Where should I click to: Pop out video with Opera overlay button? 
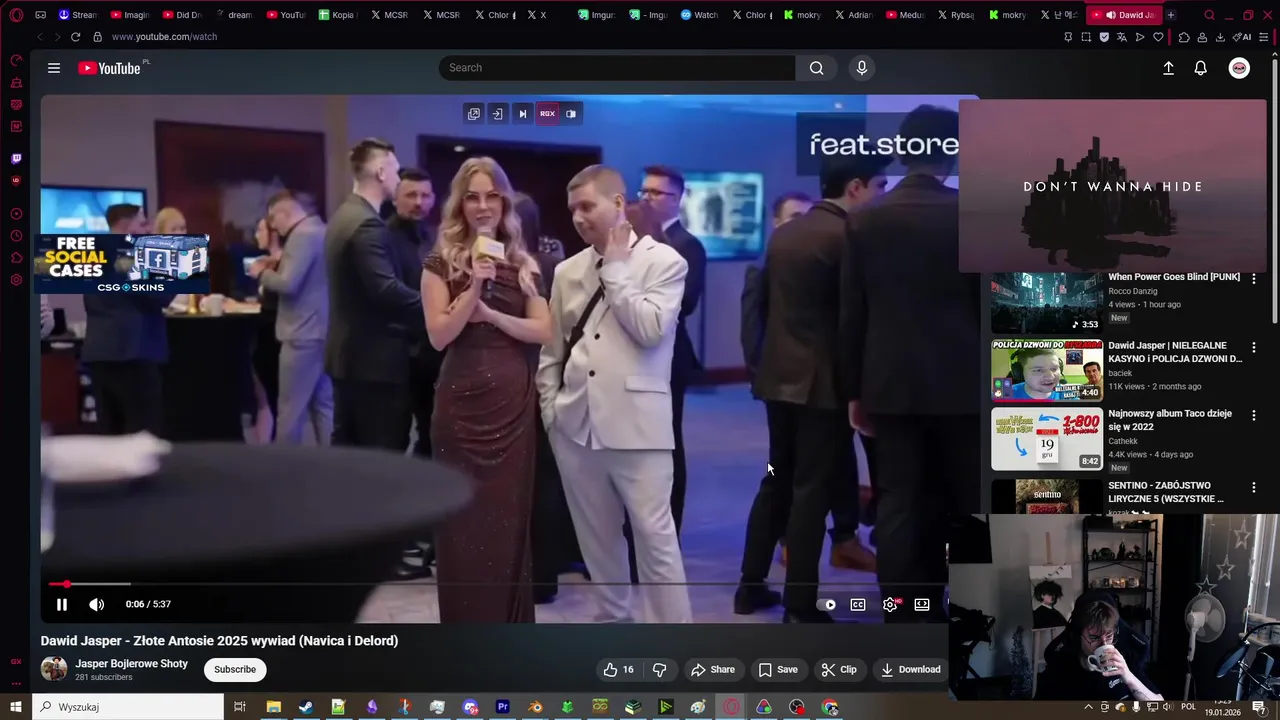[474, 114]
